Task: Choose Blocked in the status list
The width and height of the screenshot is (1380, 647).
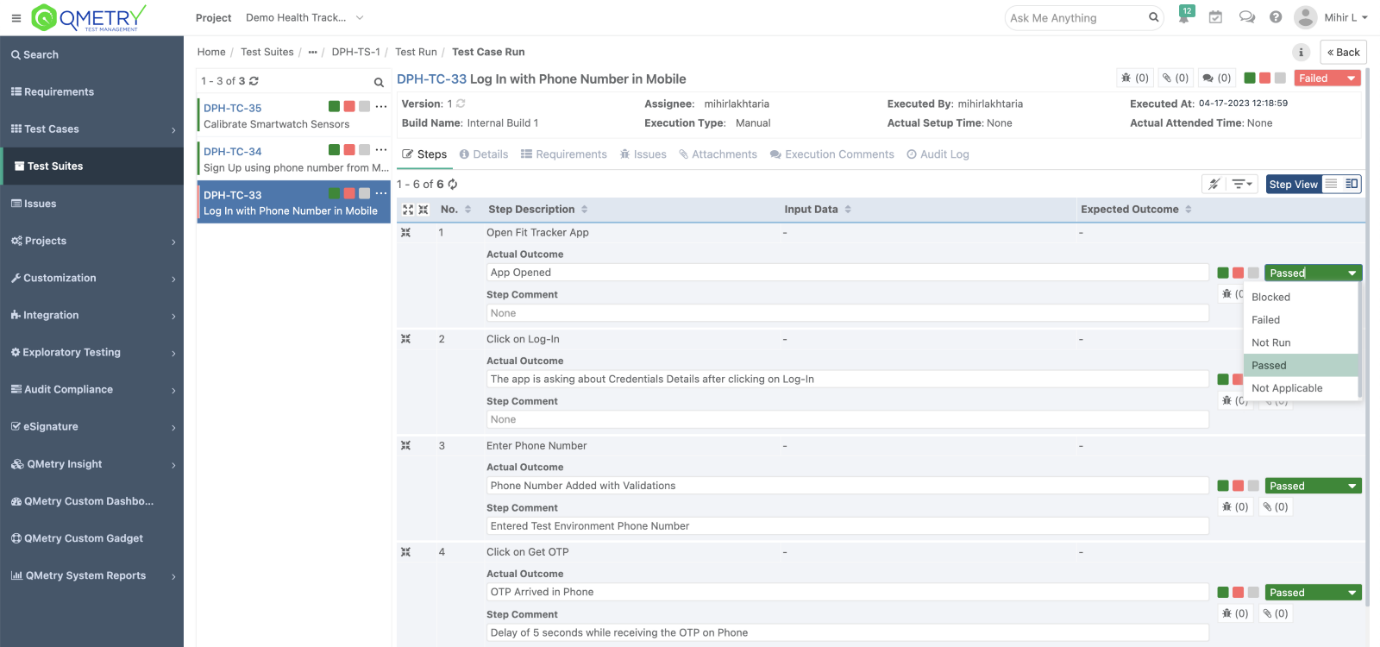Action: (x=1301, y=297)
